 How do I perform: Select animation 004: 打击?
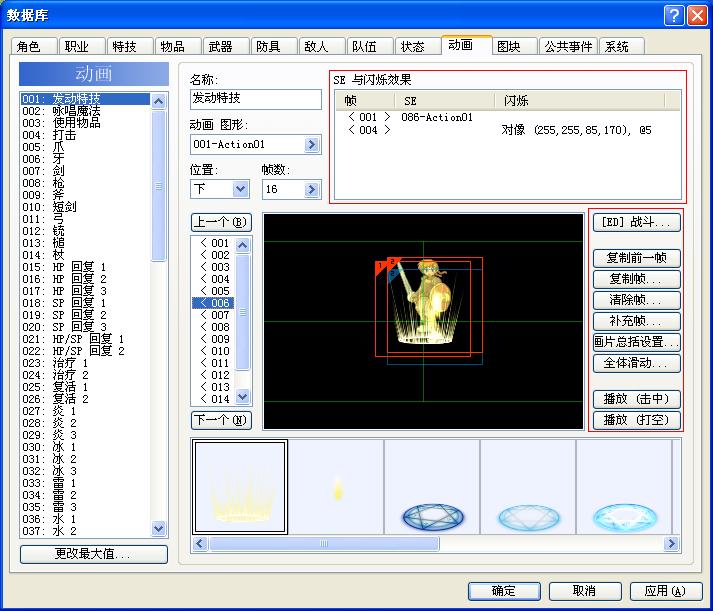pyautogui.click(x=85, y=135)
